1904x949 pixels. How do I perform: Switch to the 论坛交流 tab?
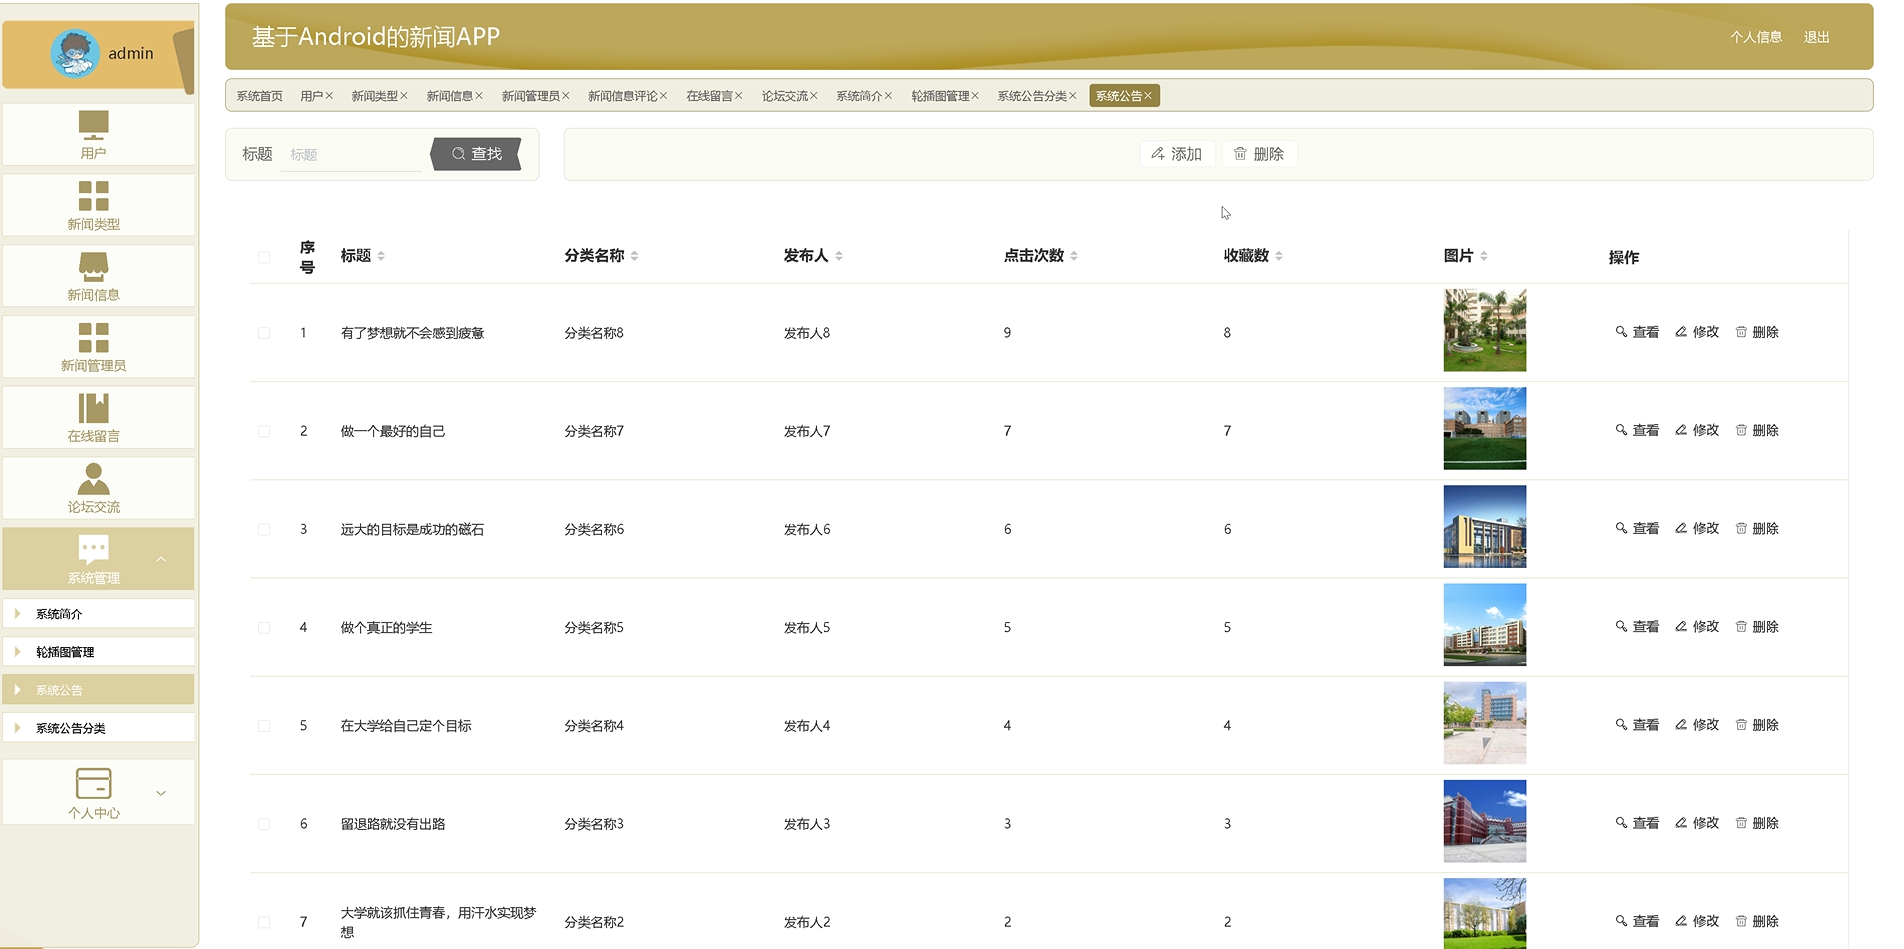coord(784,96)
